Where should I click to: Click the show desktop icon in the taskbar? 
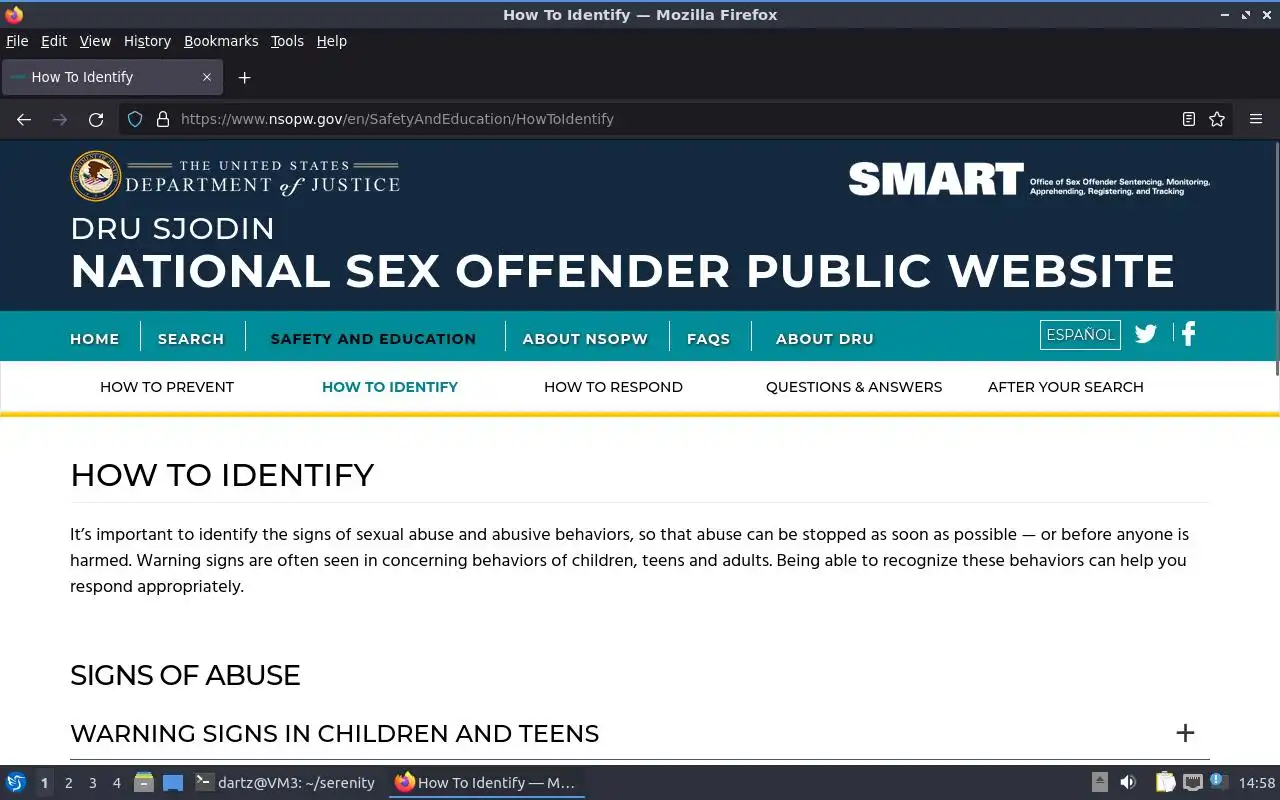(x=173, y=783)
